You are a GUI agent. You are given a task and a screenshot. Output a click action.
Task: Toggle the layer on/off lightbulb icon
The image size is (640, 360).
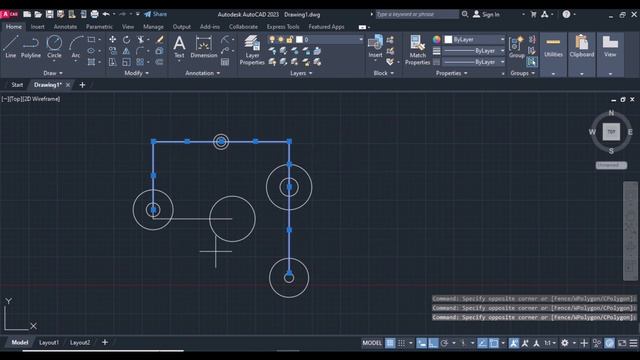(x=272, y=40)
